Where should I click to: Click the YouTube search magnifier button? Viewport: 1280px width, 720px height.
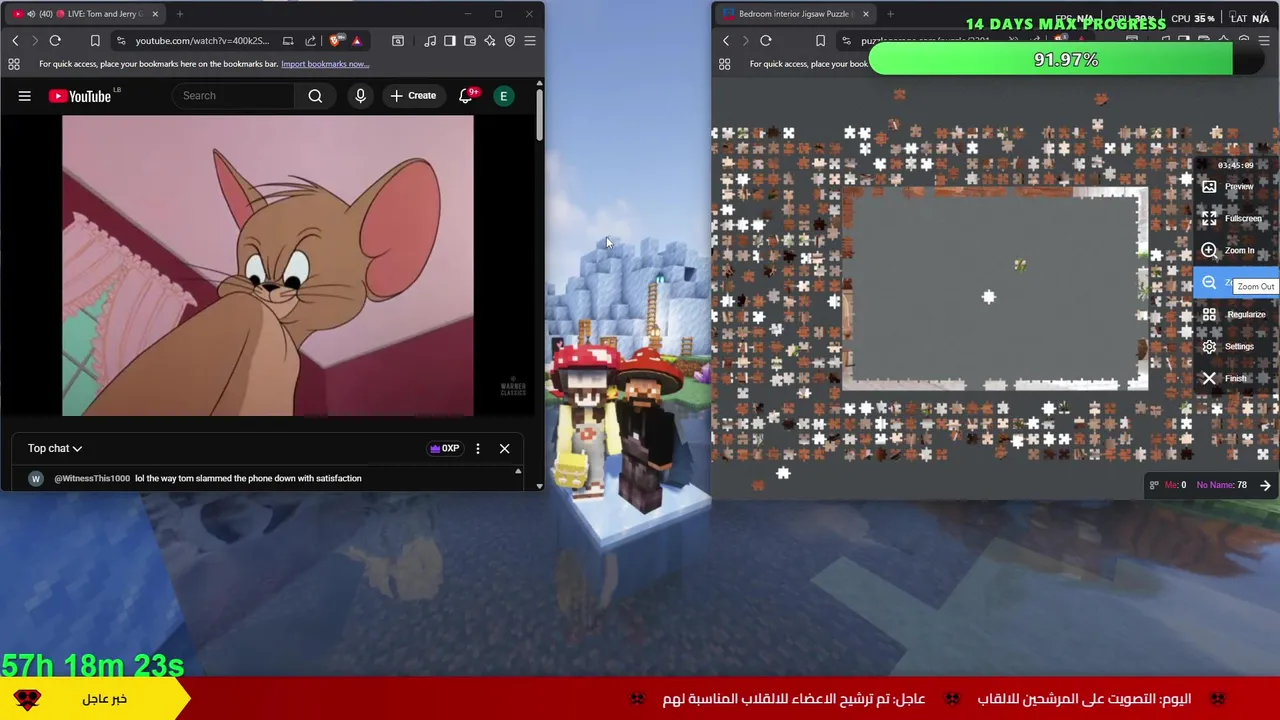[x=315, y=96]
